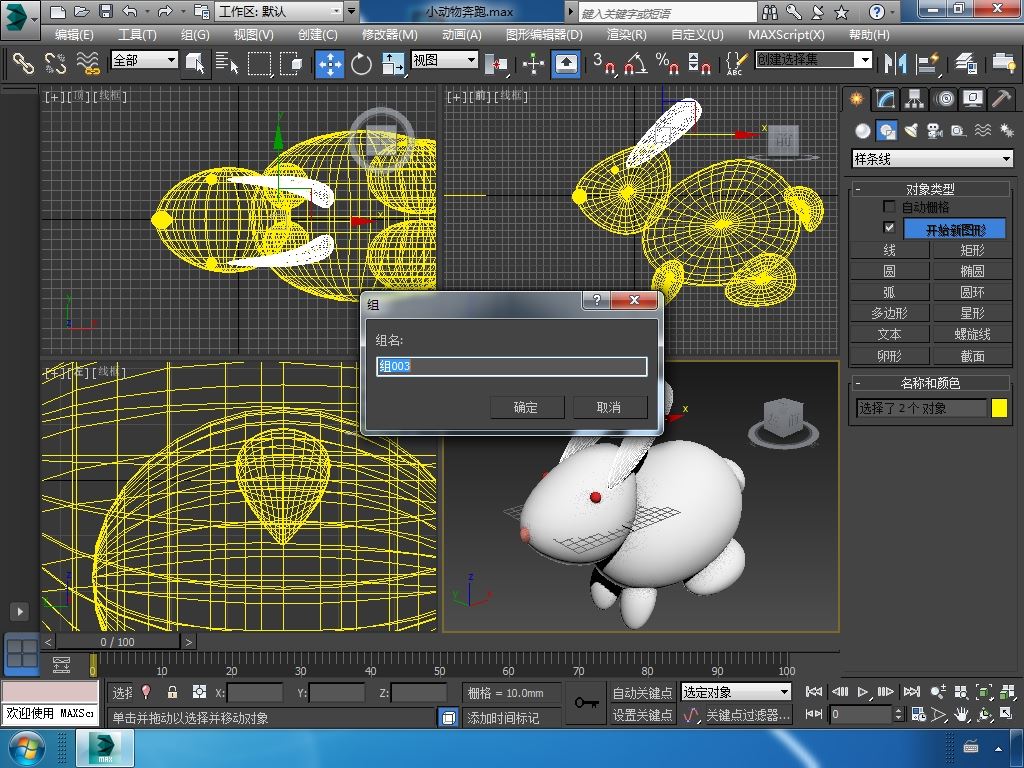The width and height of the screenshot is (1024, 768).
Task: Click the Set Keys large key icon
Action: [586, 703]
